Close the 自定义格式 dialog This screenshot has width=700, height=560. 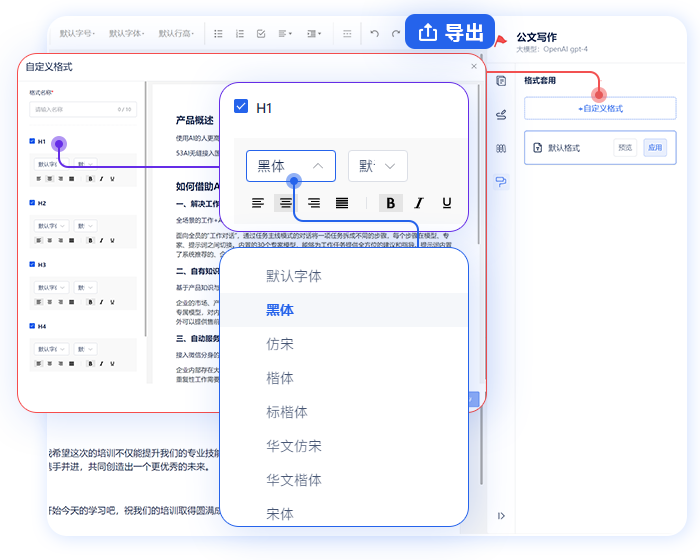point(474,67)
